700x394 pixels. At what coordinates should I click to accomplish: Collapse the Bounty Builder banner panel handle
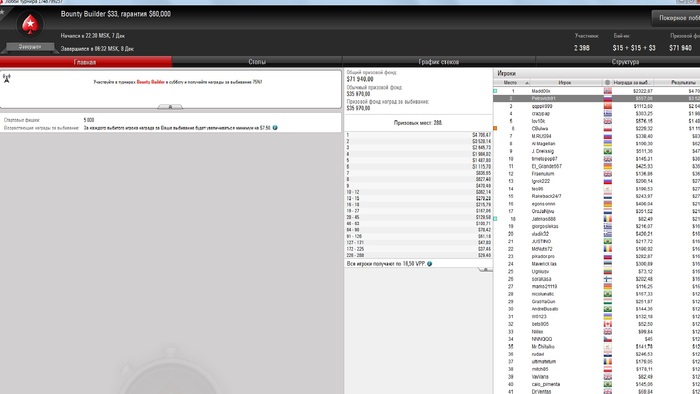170,107
